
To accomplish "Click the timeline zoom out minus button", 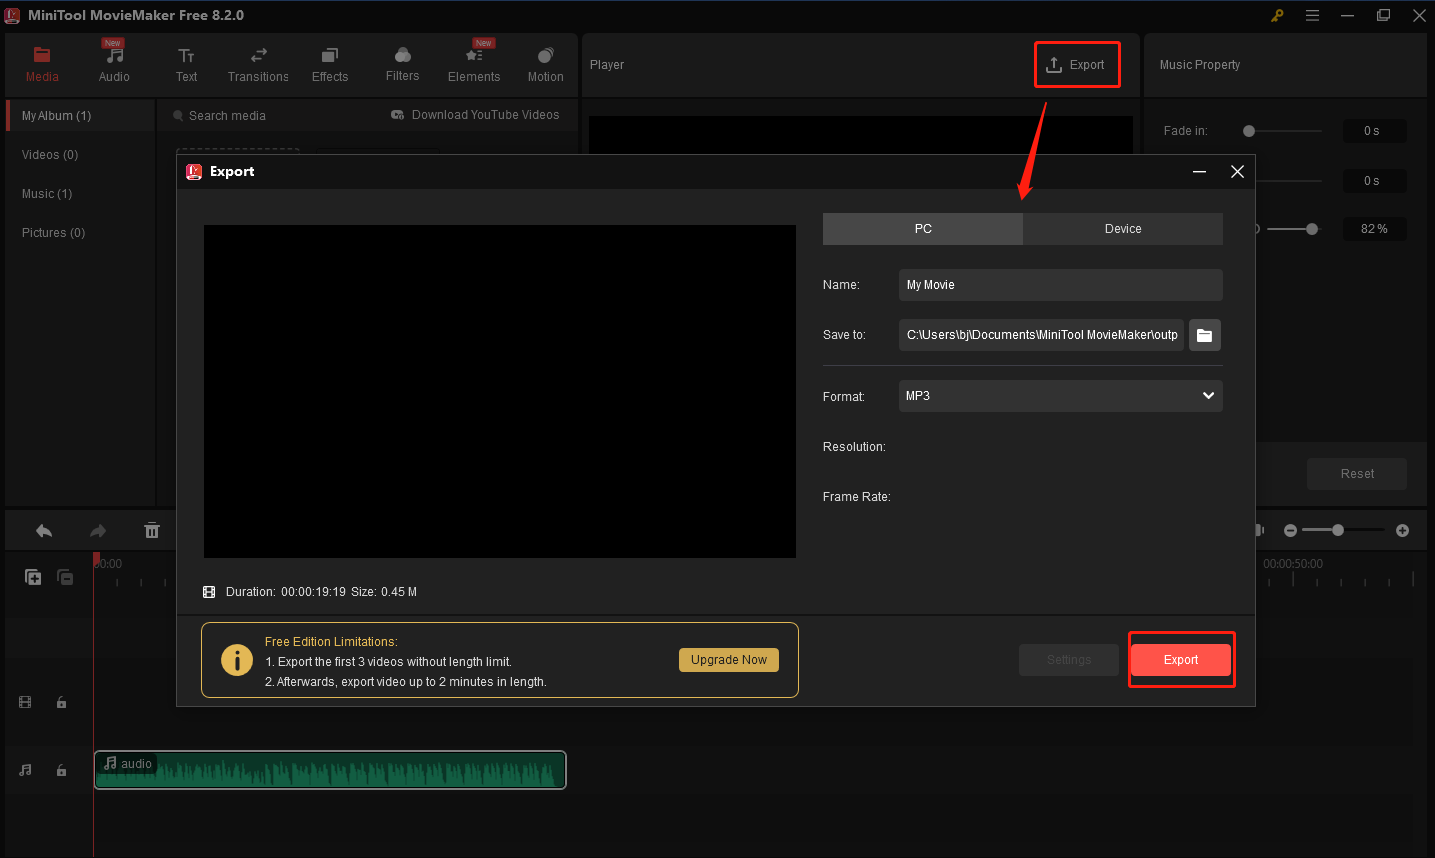I will point(1290,530).
